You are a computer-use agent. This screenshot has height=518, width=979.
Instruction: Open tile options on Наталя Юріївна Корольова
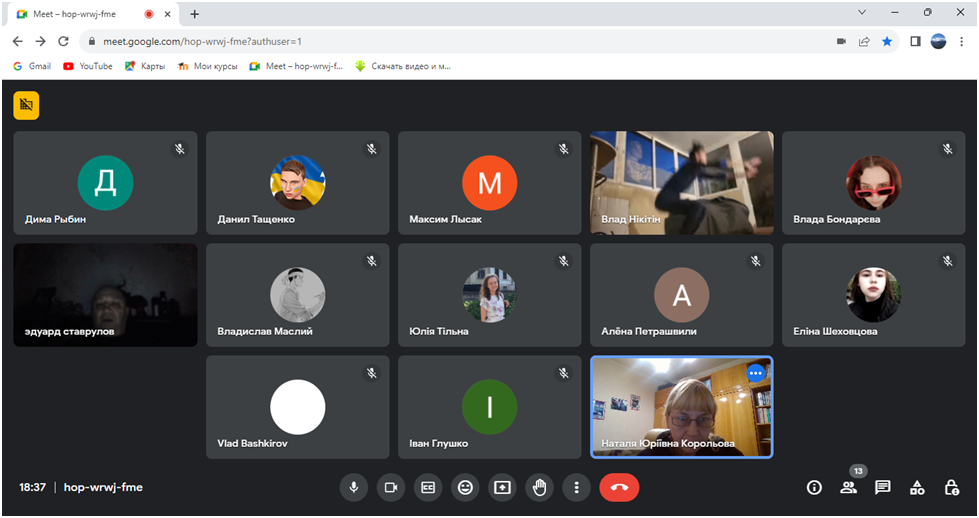[756, 372]
